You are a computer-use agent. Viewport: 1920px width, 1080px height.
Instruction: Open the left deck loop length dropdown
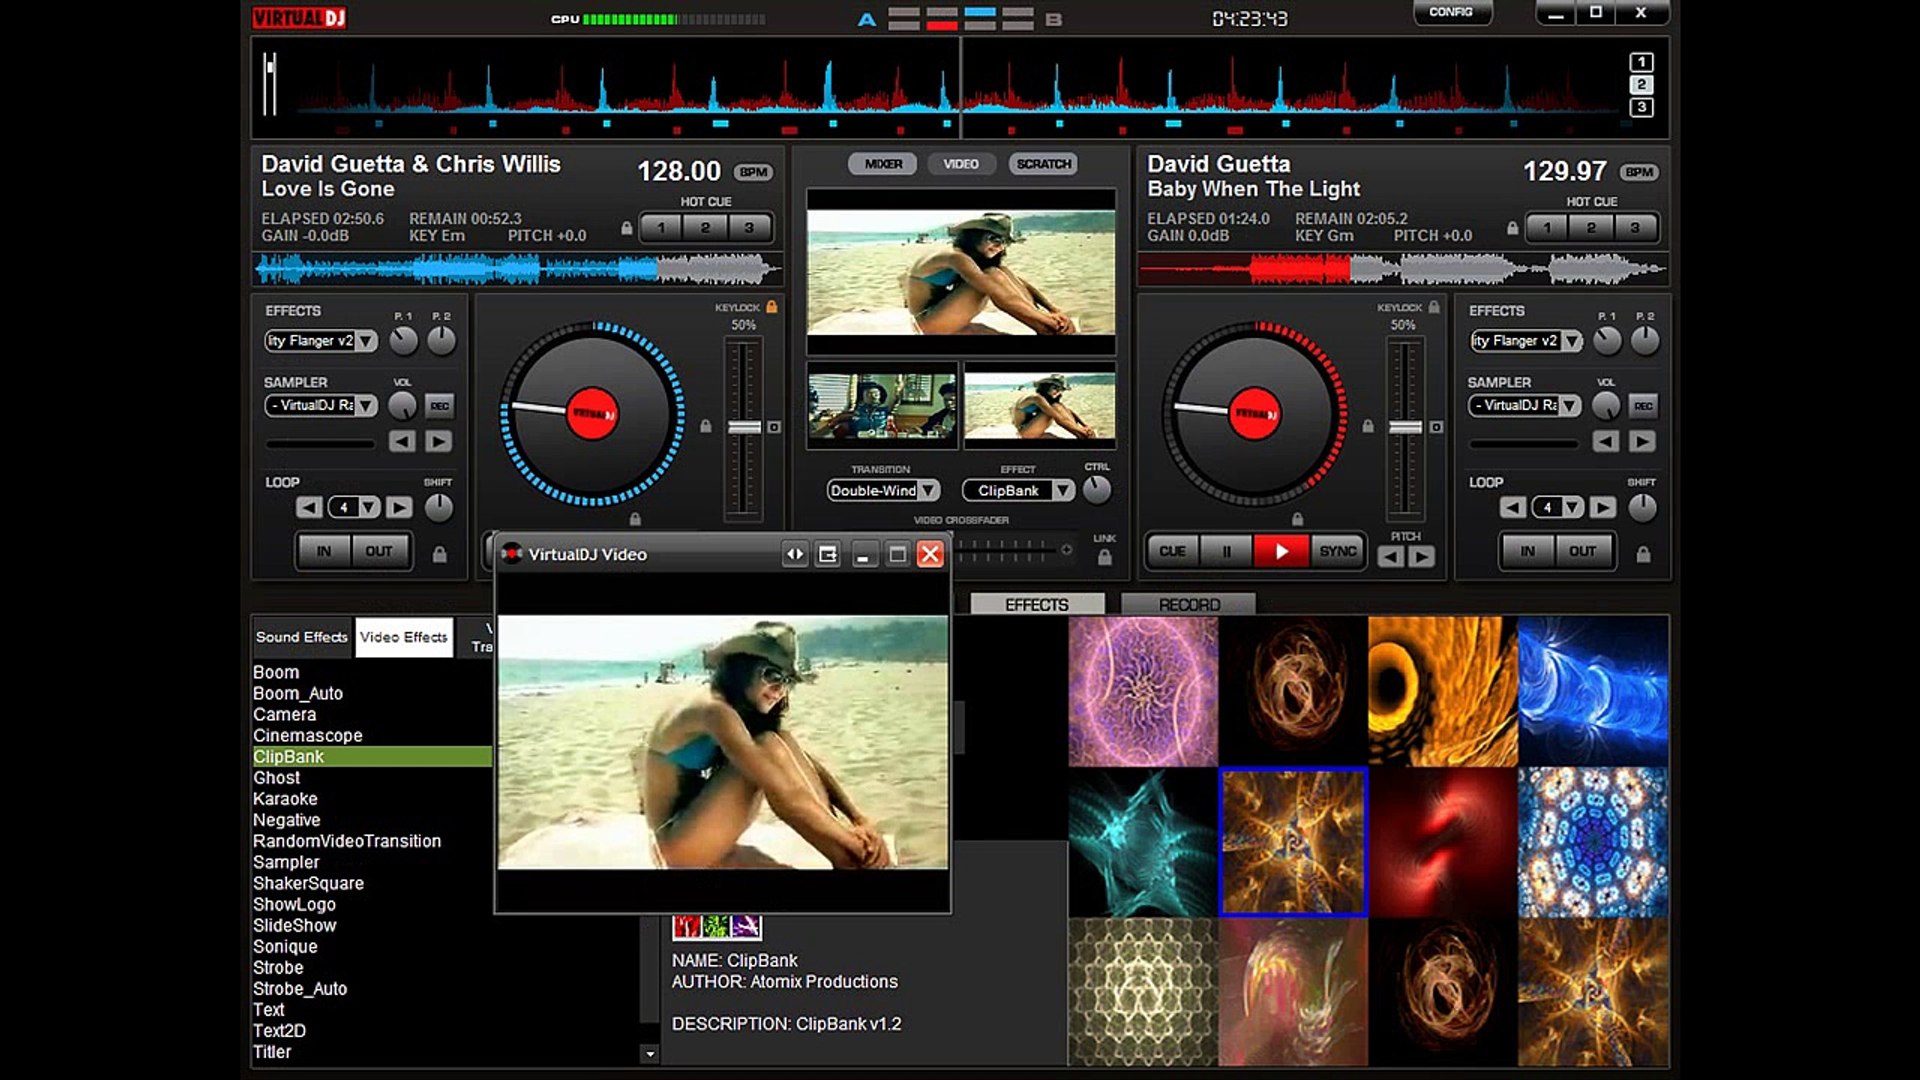pos(369,507)
